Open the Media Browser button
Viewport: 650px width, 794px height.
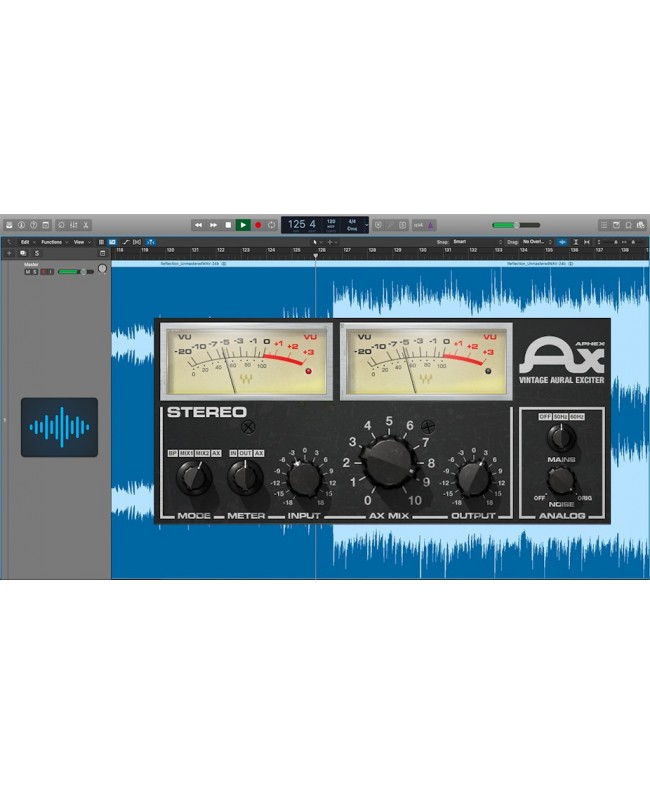click(640, 225)
